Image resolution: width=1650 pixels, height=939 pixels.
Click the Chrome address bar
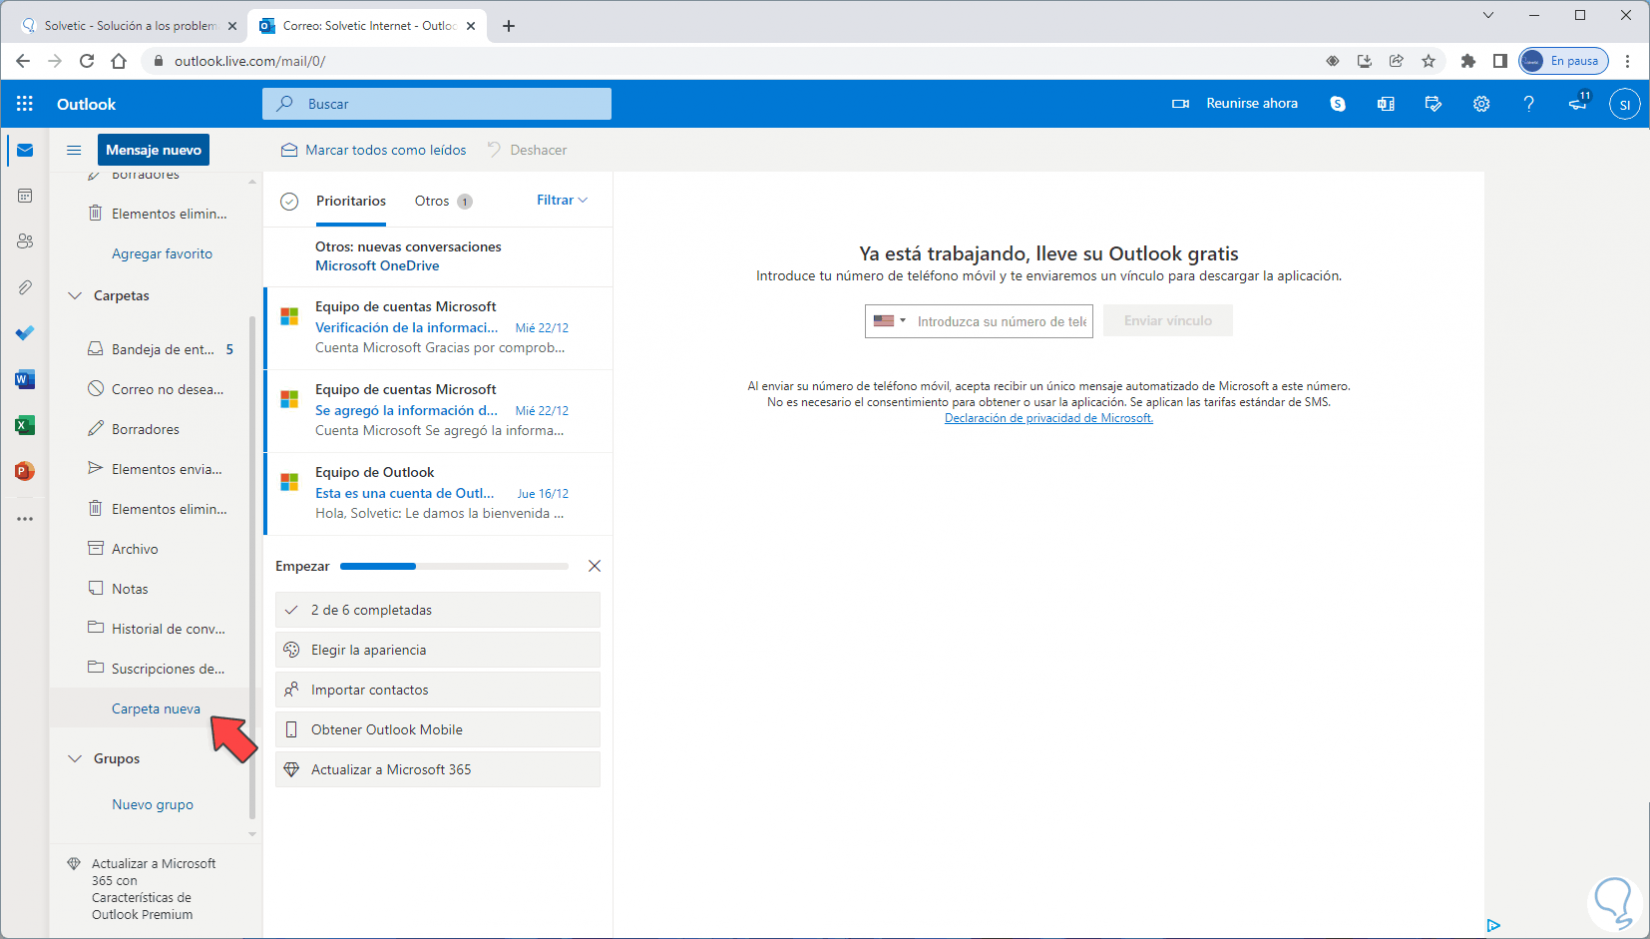coord(740,61)
